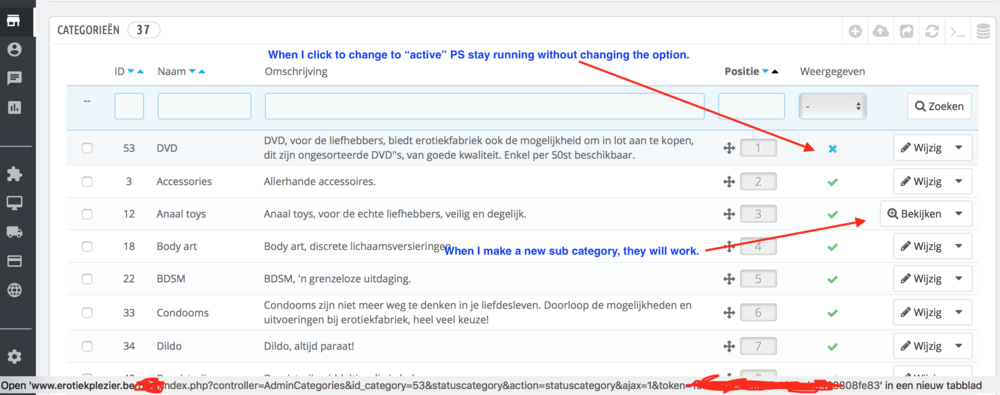Open the Payment credit card icon in sidebar
This screenshot has height=395, width=1000.
14,261
